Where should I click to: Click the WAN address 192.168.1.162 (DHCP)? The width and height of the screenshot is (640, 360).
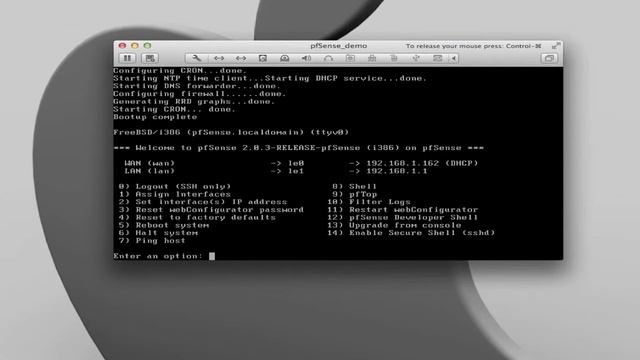click(x=422, y=163)
